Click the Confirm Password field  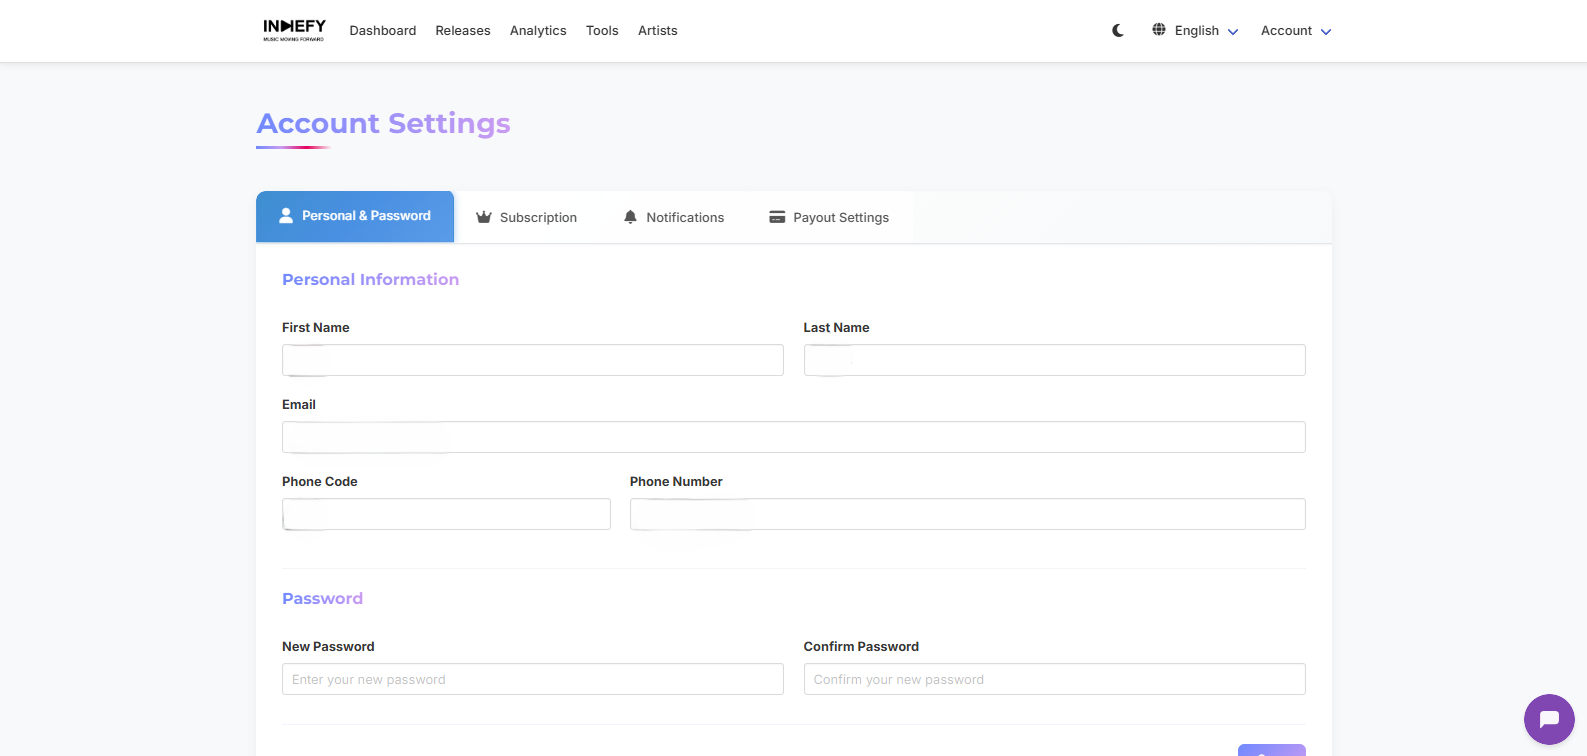click(x=1054, y=679)
